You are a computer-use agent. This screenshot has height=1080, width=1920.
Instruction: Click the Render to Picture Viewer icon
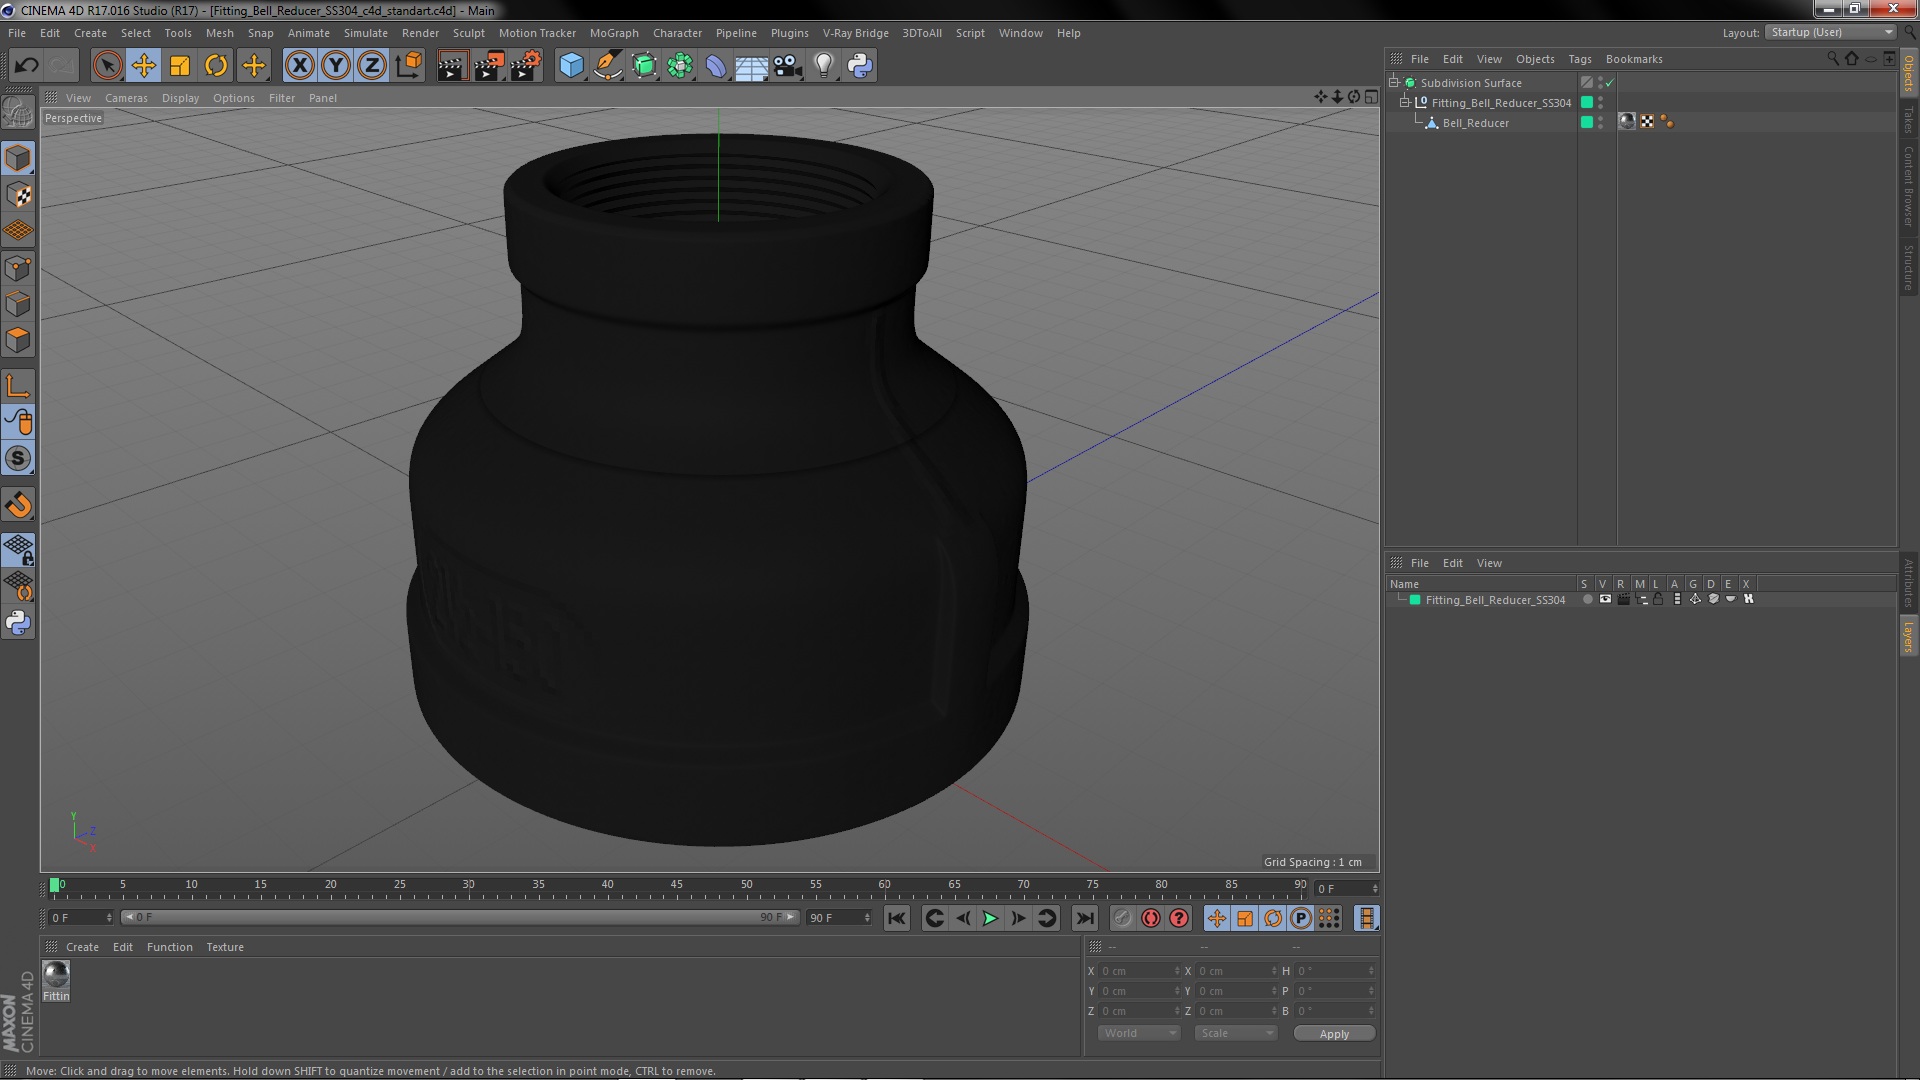489,66
